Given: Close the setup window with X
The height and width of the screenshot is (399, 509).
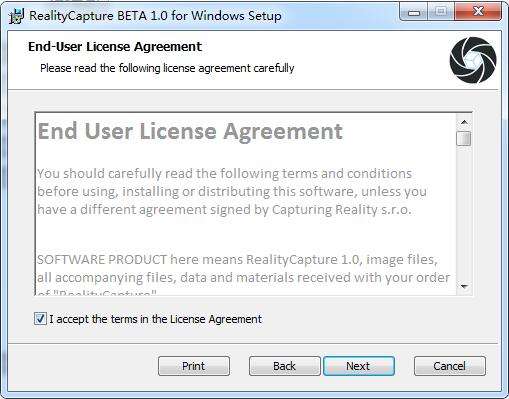Looking at the screenshot, I should click(478, 12).
